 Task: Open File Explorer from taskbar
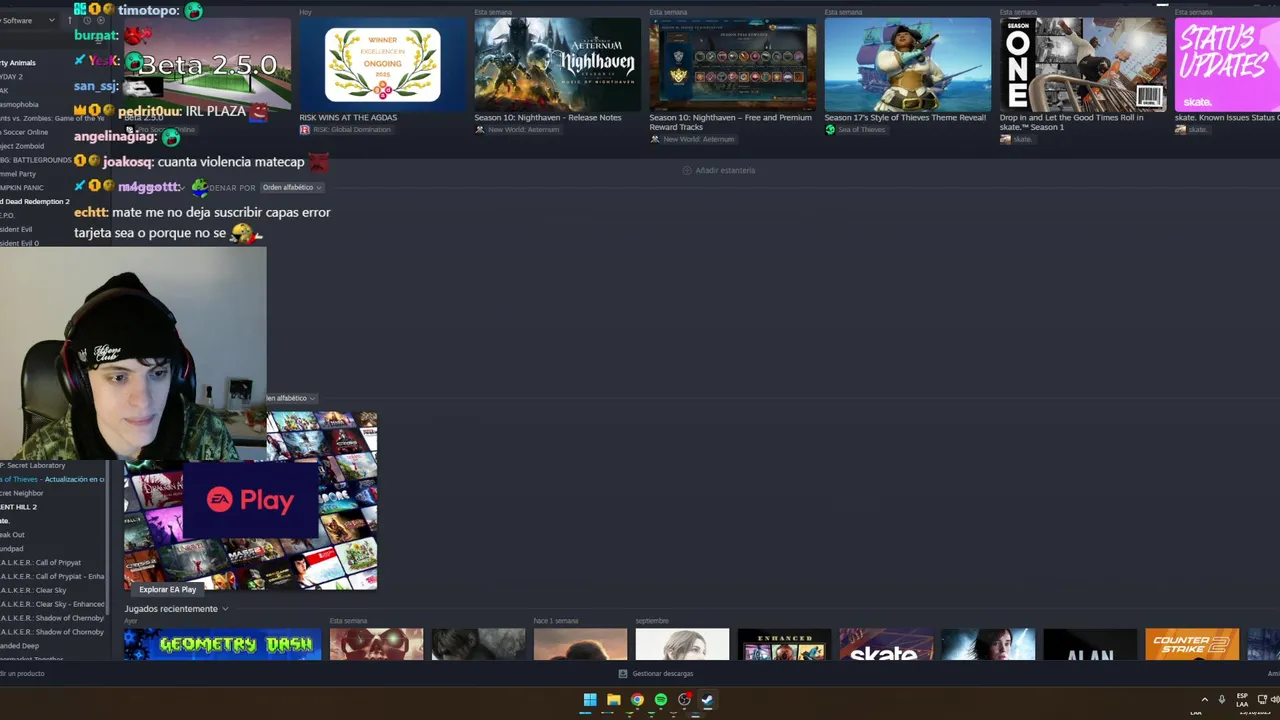(613, 700)
